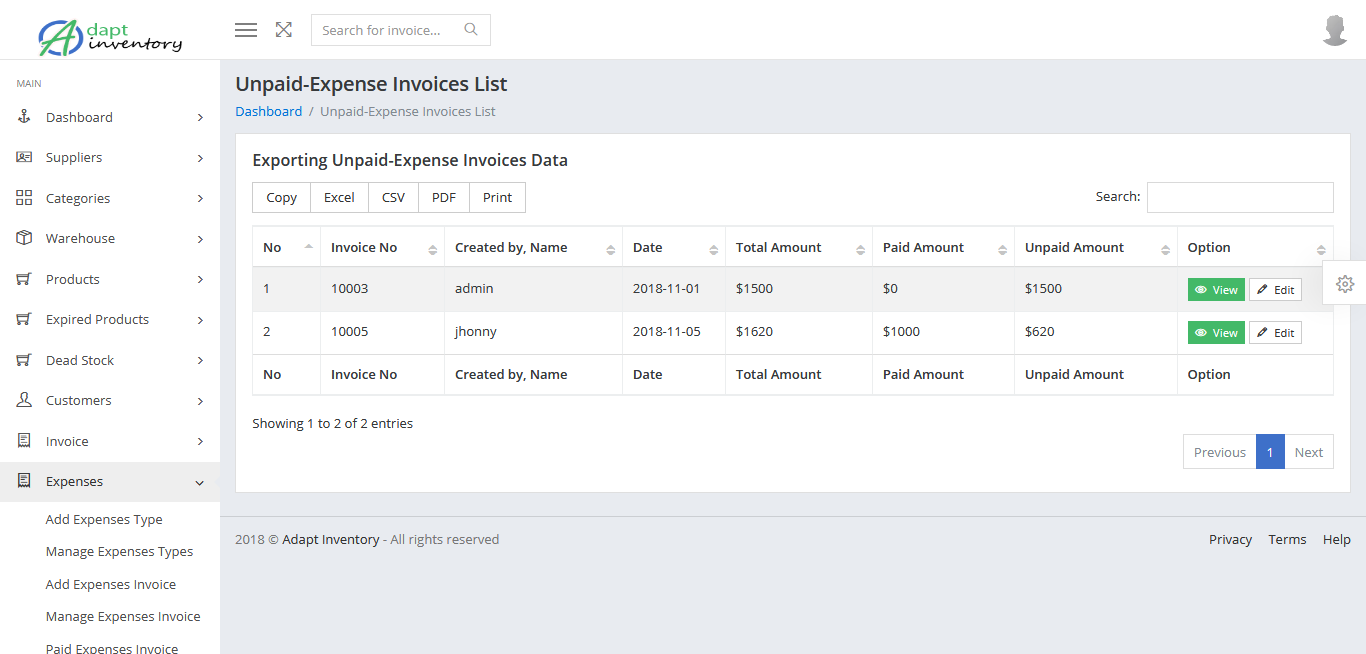Click the Warehouse box icon in sidebar
1366x654 pixels.
coord(25,238)
